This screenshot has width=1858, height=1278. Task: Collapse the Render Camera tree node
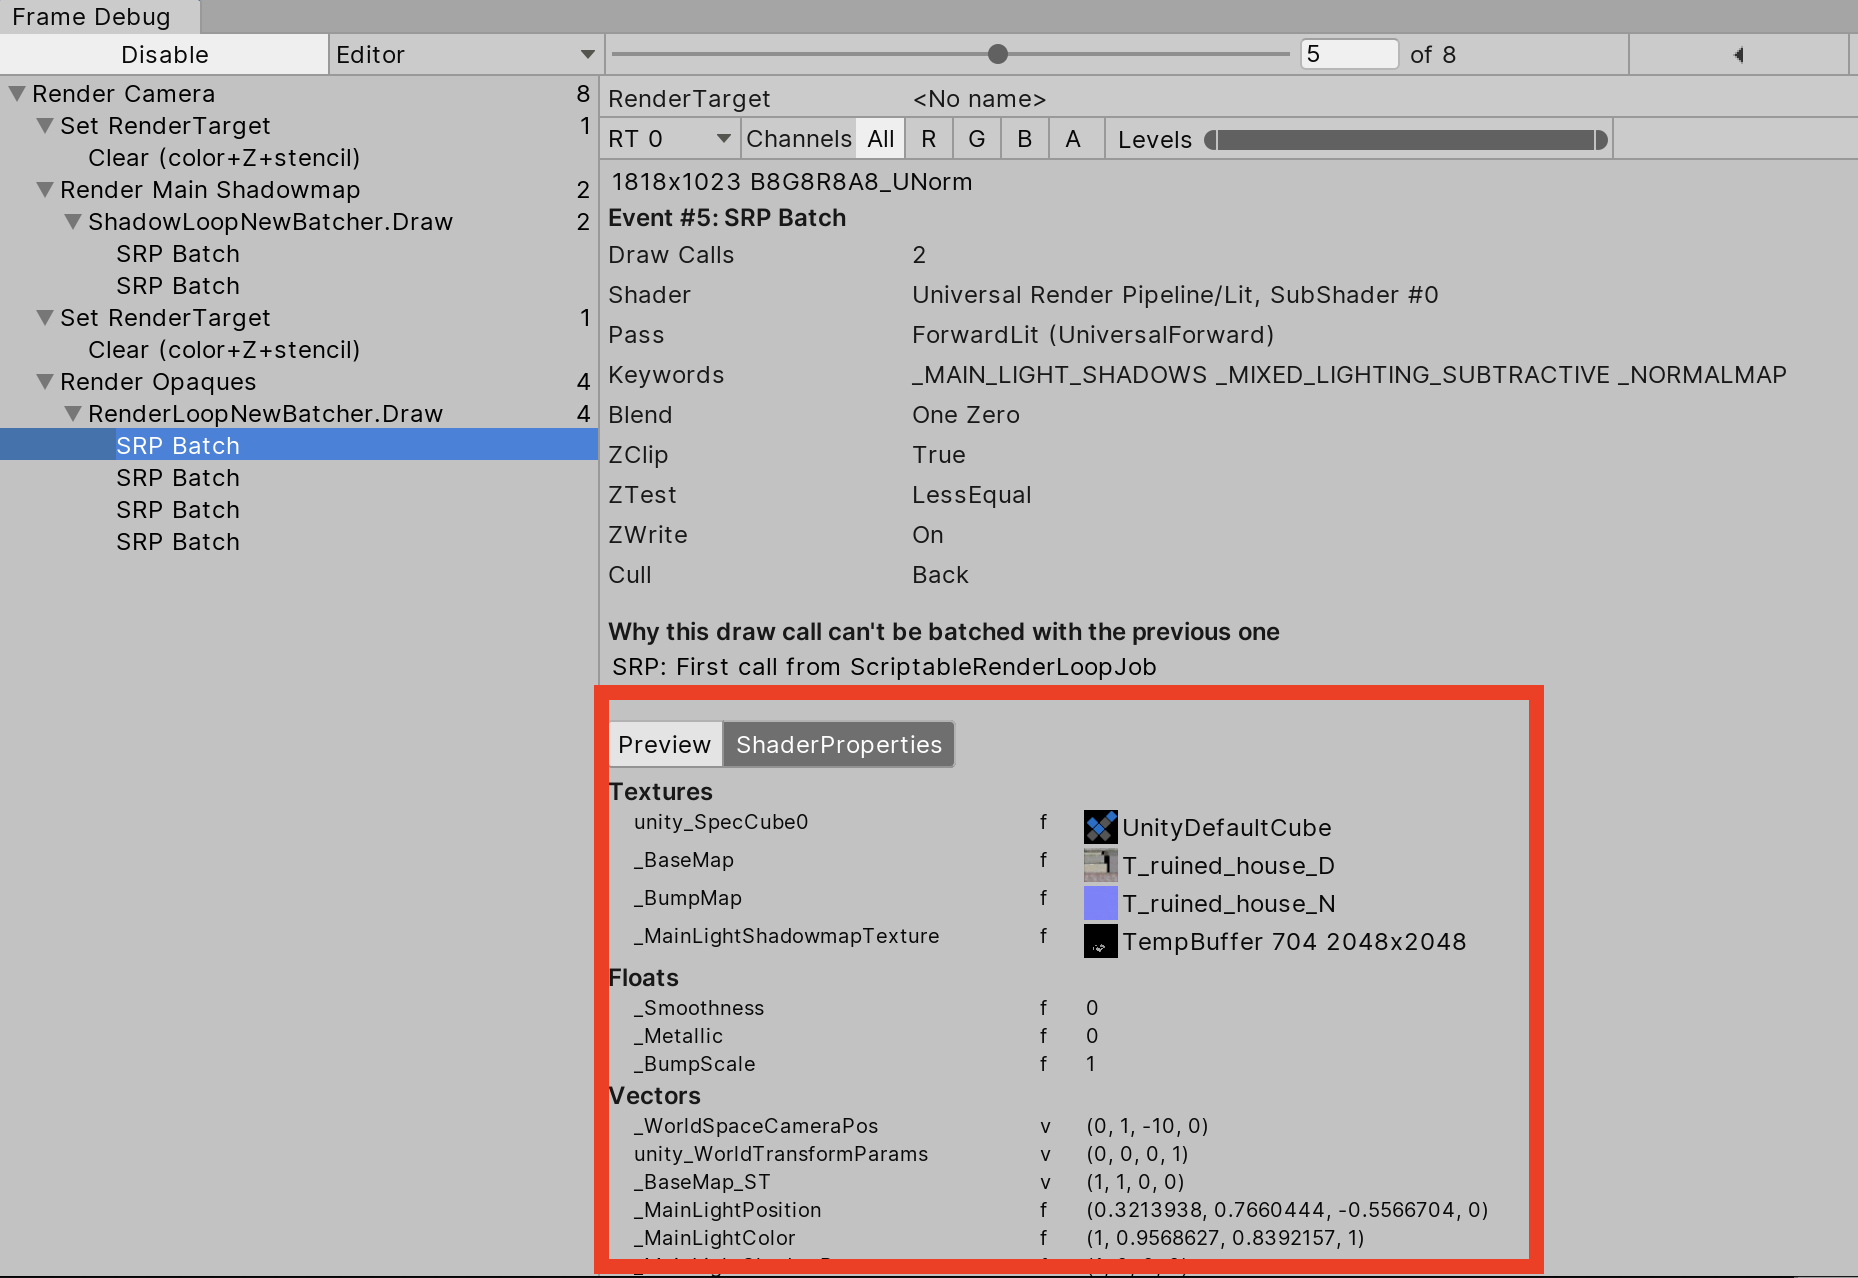click(17, 94)
